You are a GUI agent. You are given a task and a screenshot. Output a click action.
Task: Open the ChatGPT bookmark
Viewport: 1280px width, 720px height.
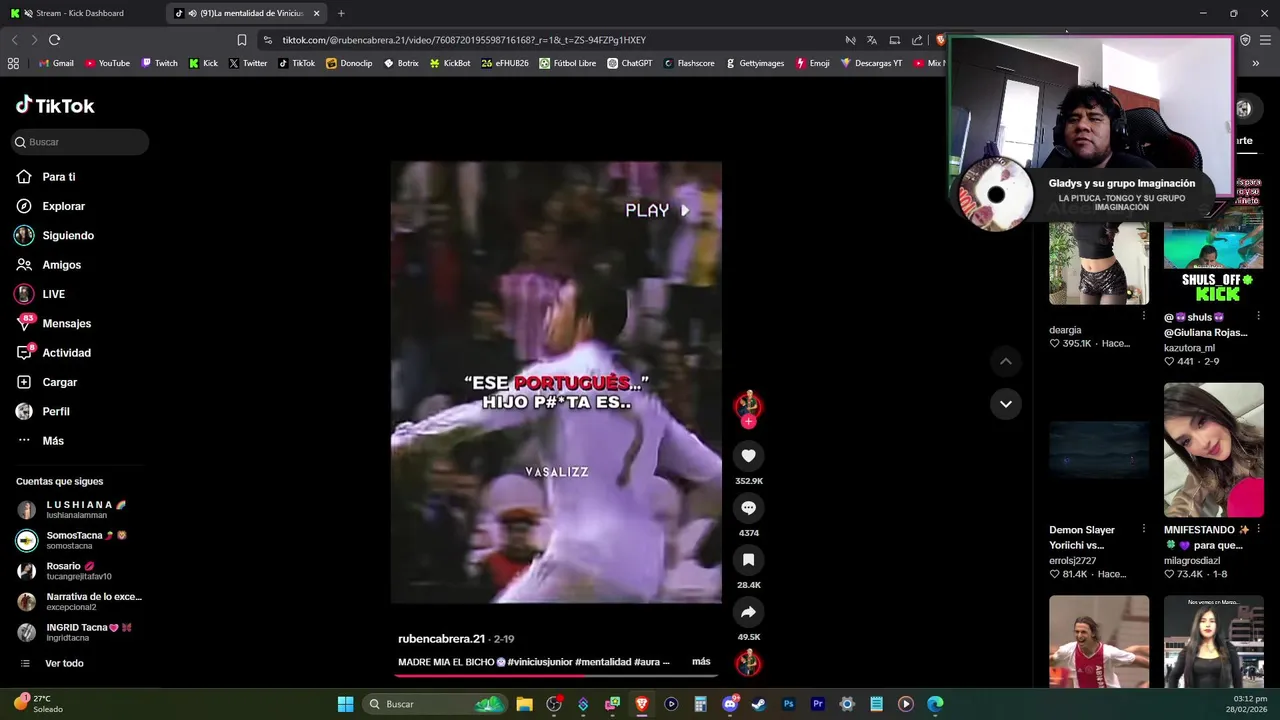[629, 63]
